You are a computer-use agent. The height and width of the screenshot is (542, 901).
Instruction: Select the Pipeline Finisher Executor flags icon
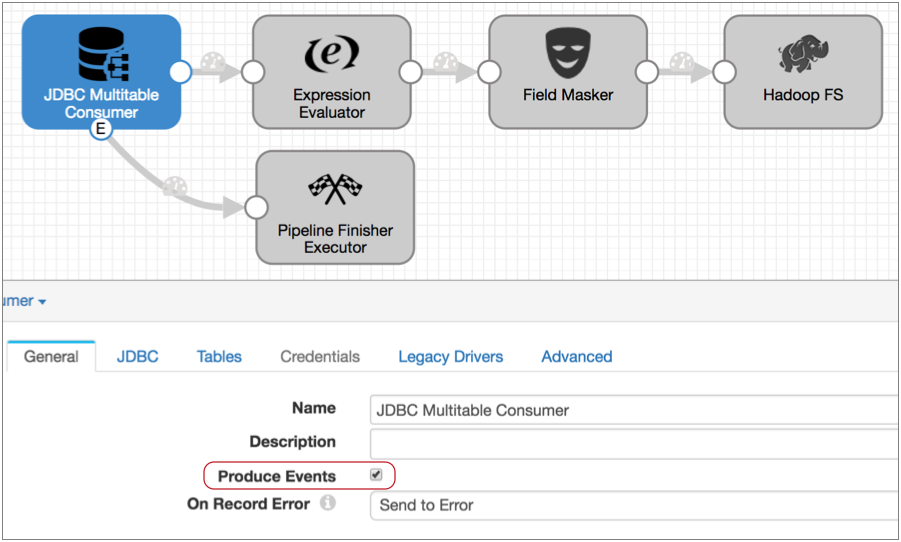pyautogui.click(x=335, y=189)
